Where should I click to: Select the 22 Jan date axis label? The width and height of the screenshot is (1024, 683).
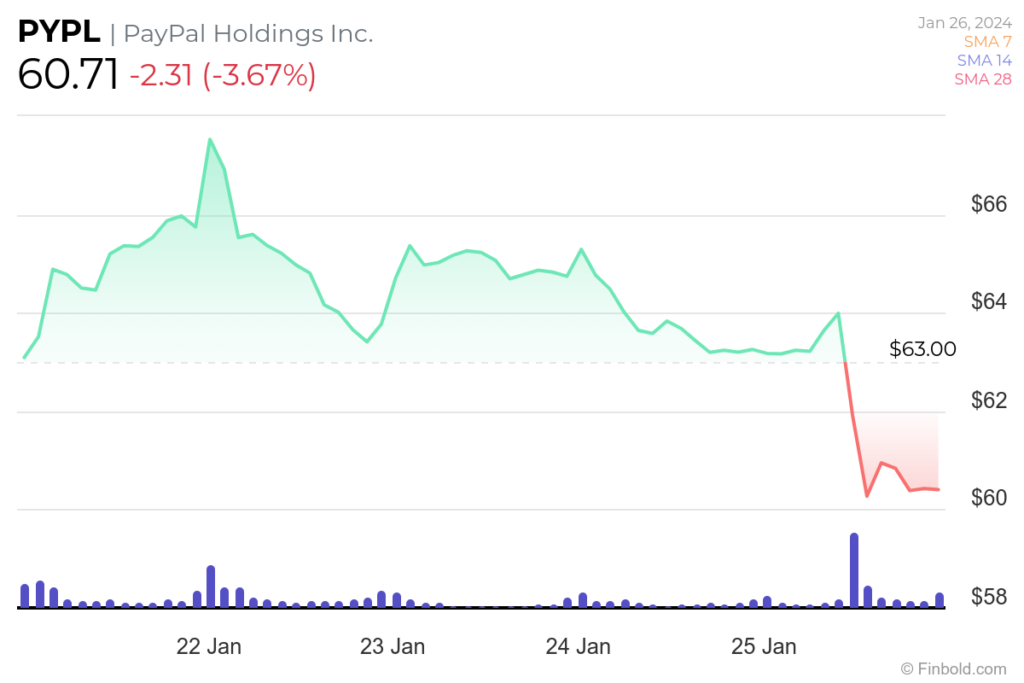point(208,646)
